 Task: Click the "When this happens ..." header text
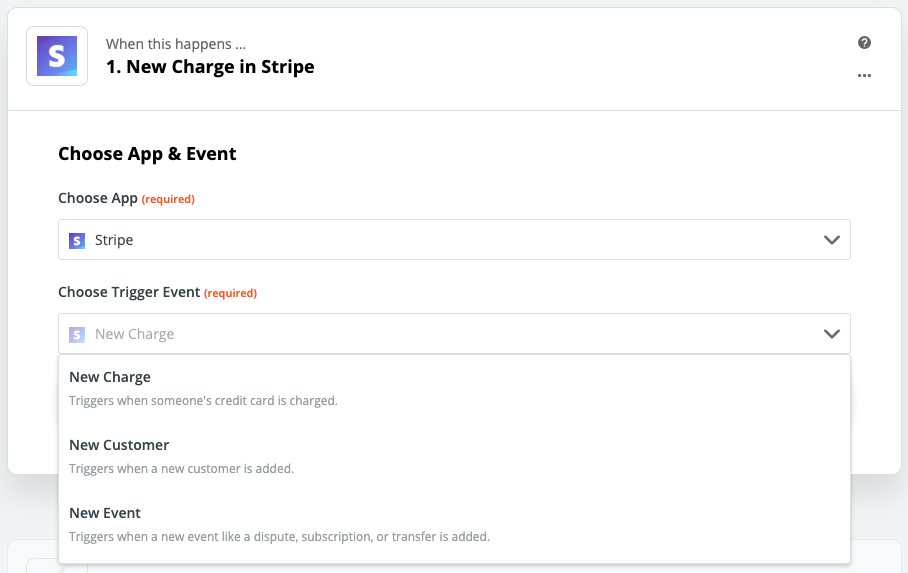(176, 44)
